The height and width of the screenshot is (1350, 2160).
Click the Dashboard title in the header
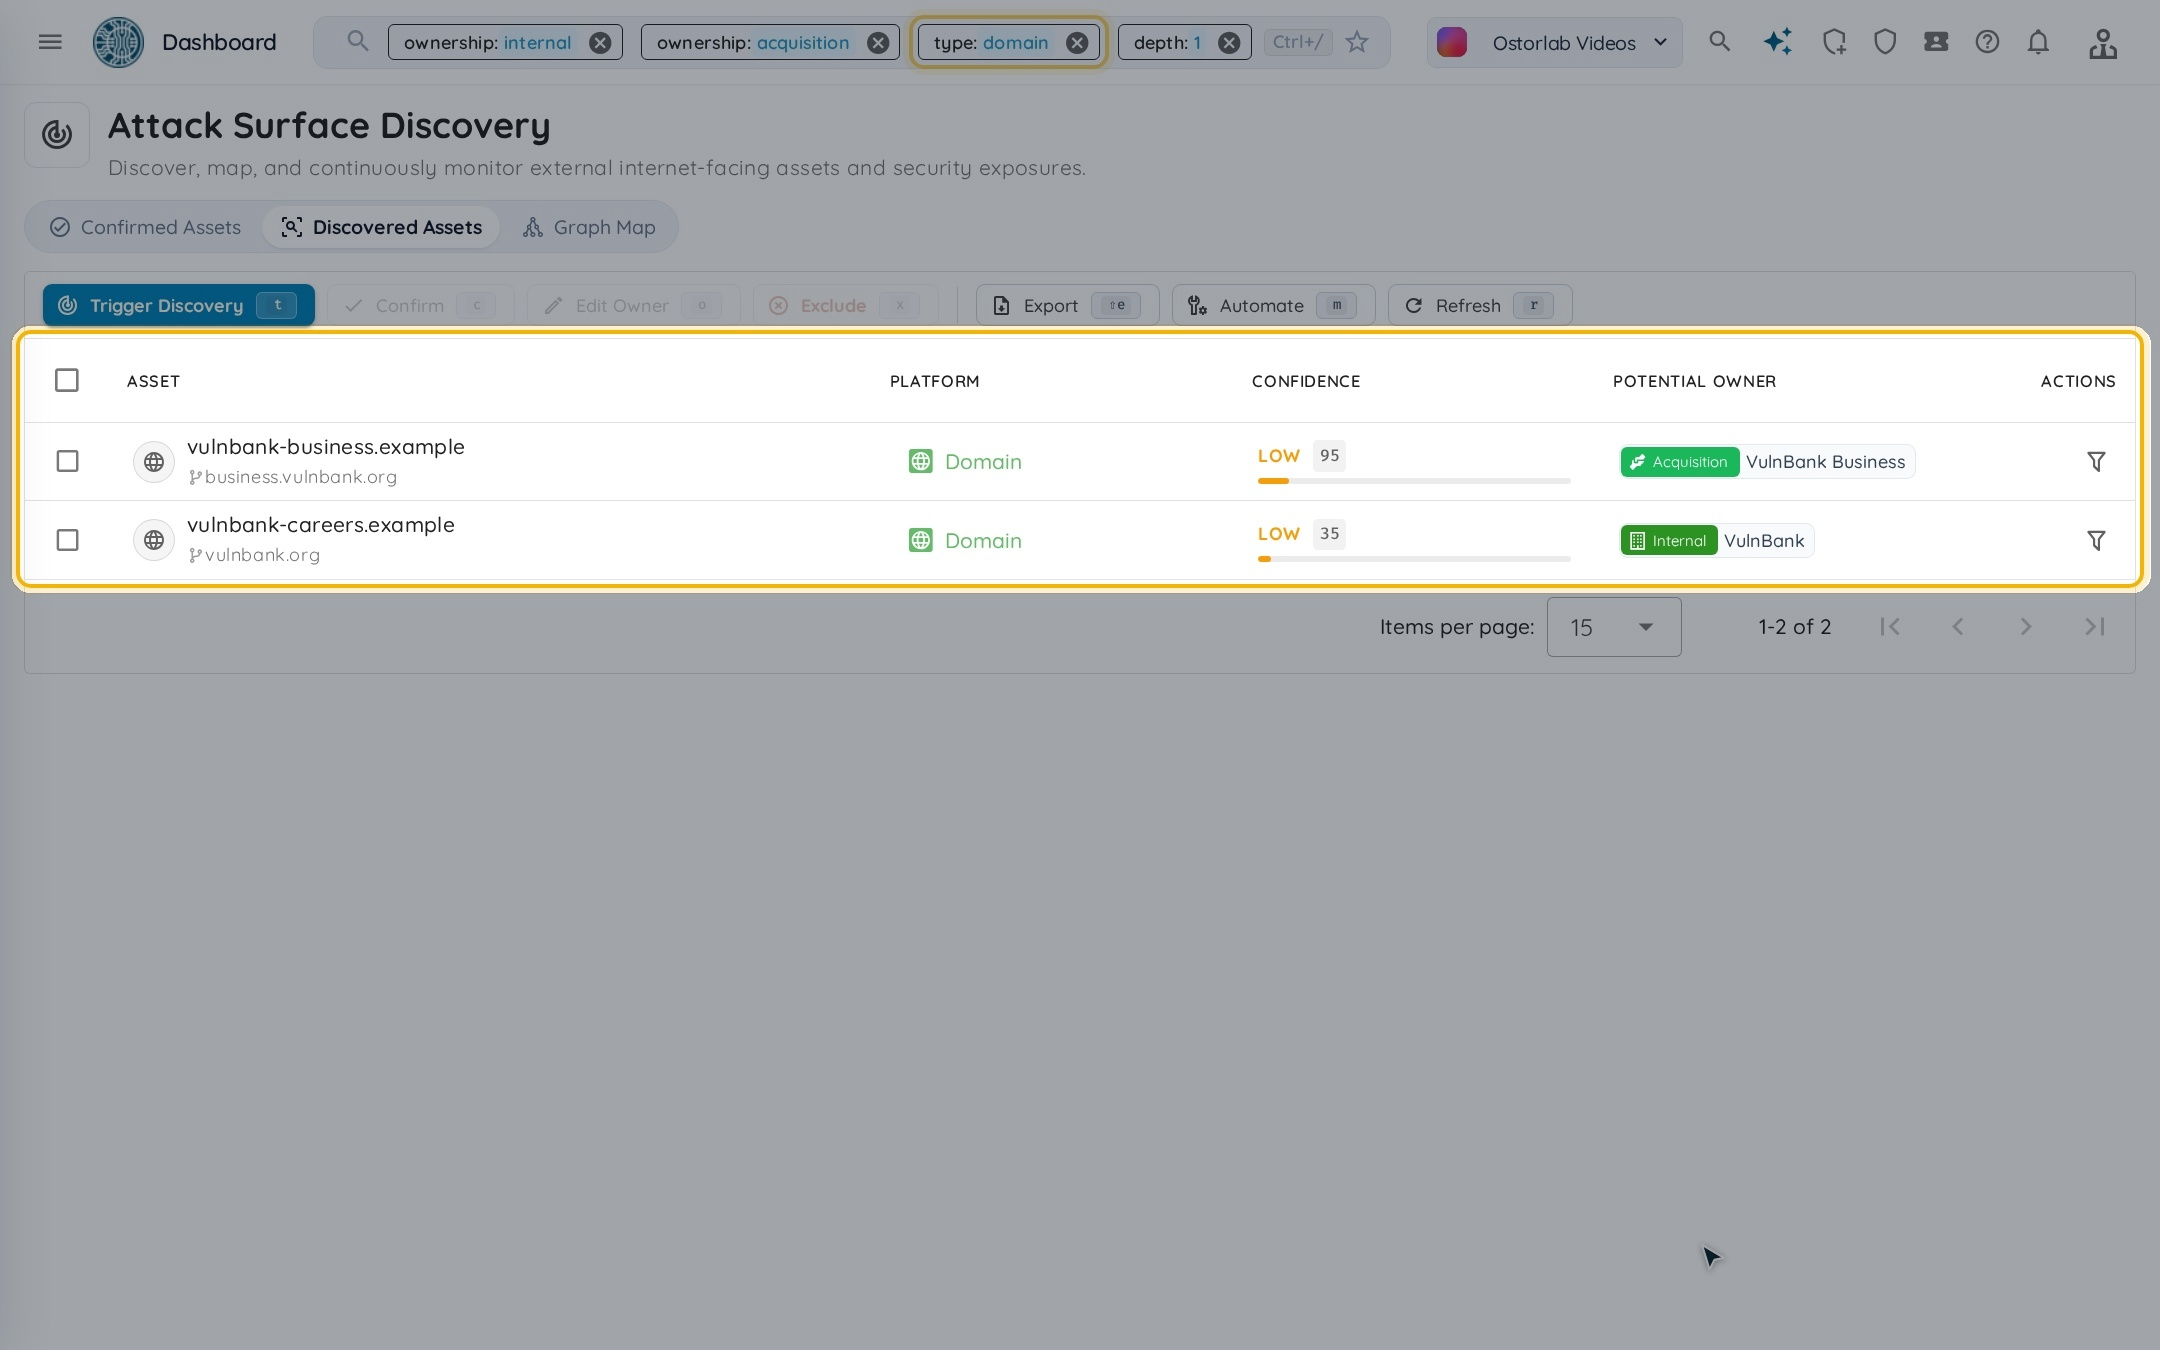219,42
